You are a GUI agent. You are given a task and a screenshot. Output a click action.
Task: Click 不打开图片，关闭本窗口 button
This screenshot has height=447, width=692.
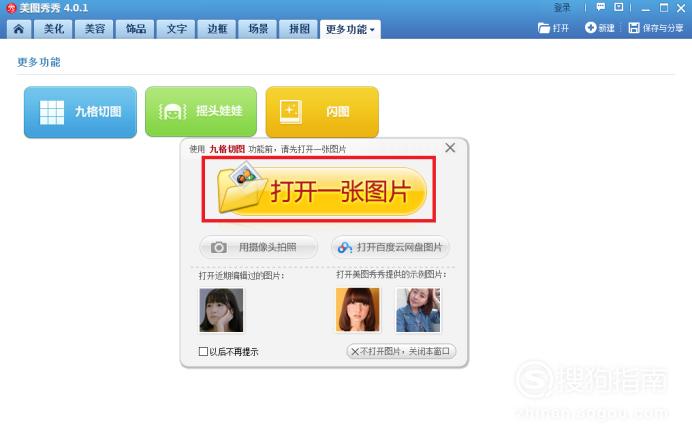401,351
